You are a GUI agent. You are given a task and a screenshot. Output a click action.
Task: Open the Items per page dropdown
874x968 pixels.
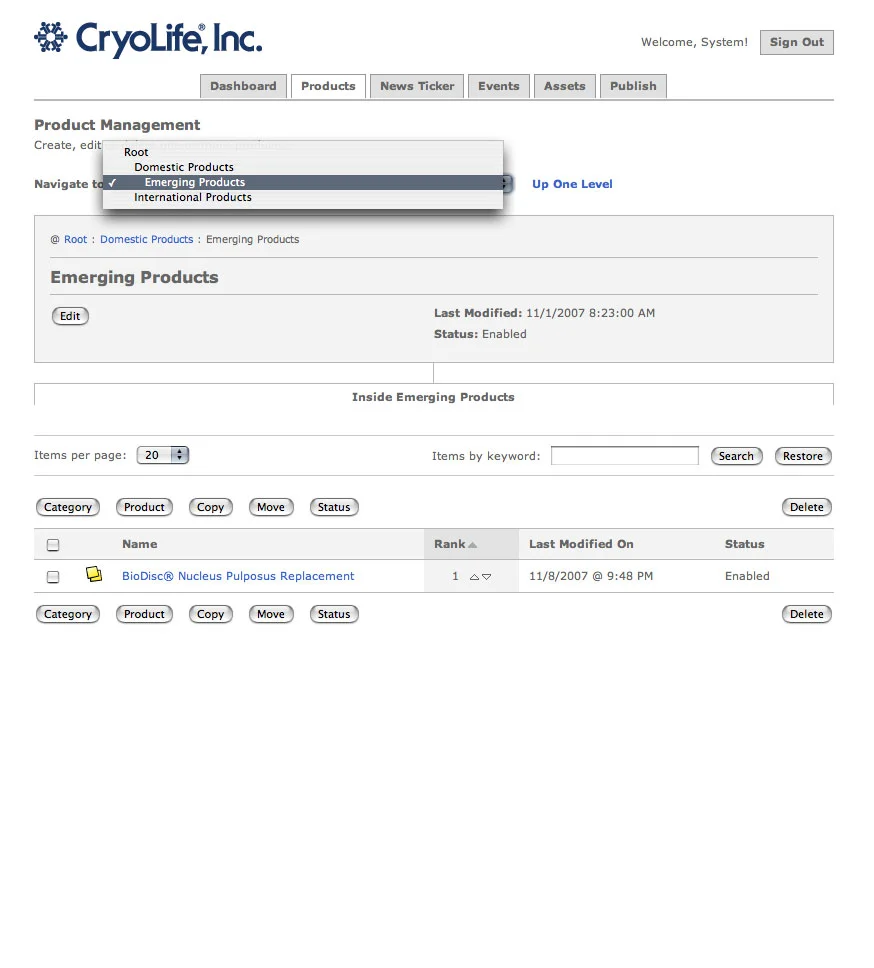pos(162,455)
